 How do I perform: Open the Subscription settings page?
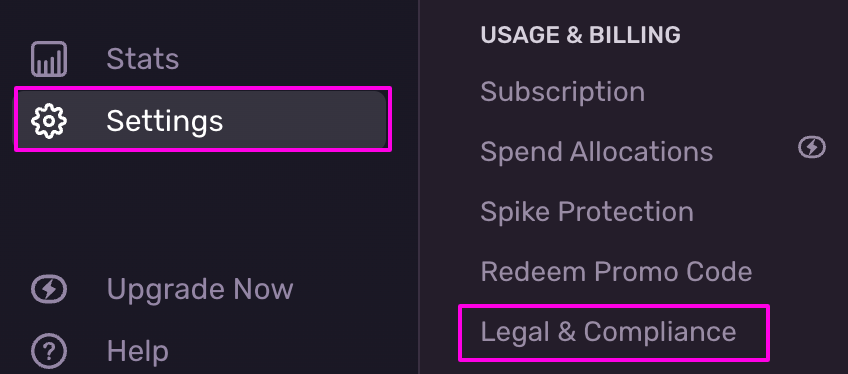click(x=562, y=92)
